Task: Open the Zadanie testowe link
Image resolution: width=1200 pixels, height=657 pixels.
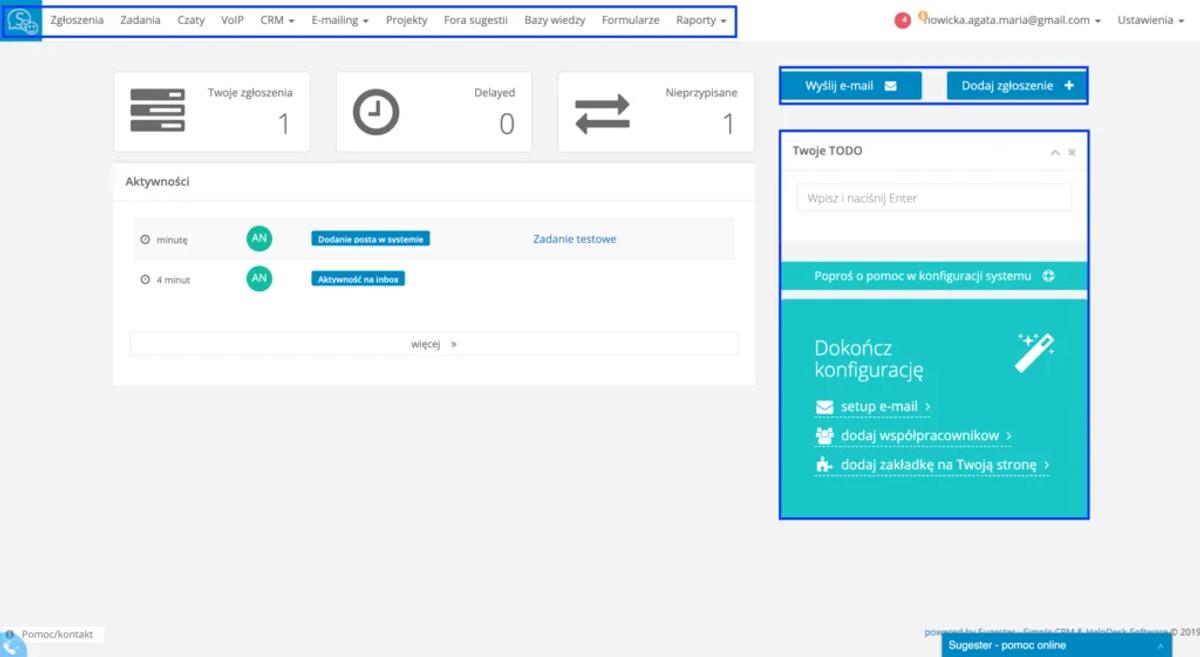Action: [x=575, y=239]
